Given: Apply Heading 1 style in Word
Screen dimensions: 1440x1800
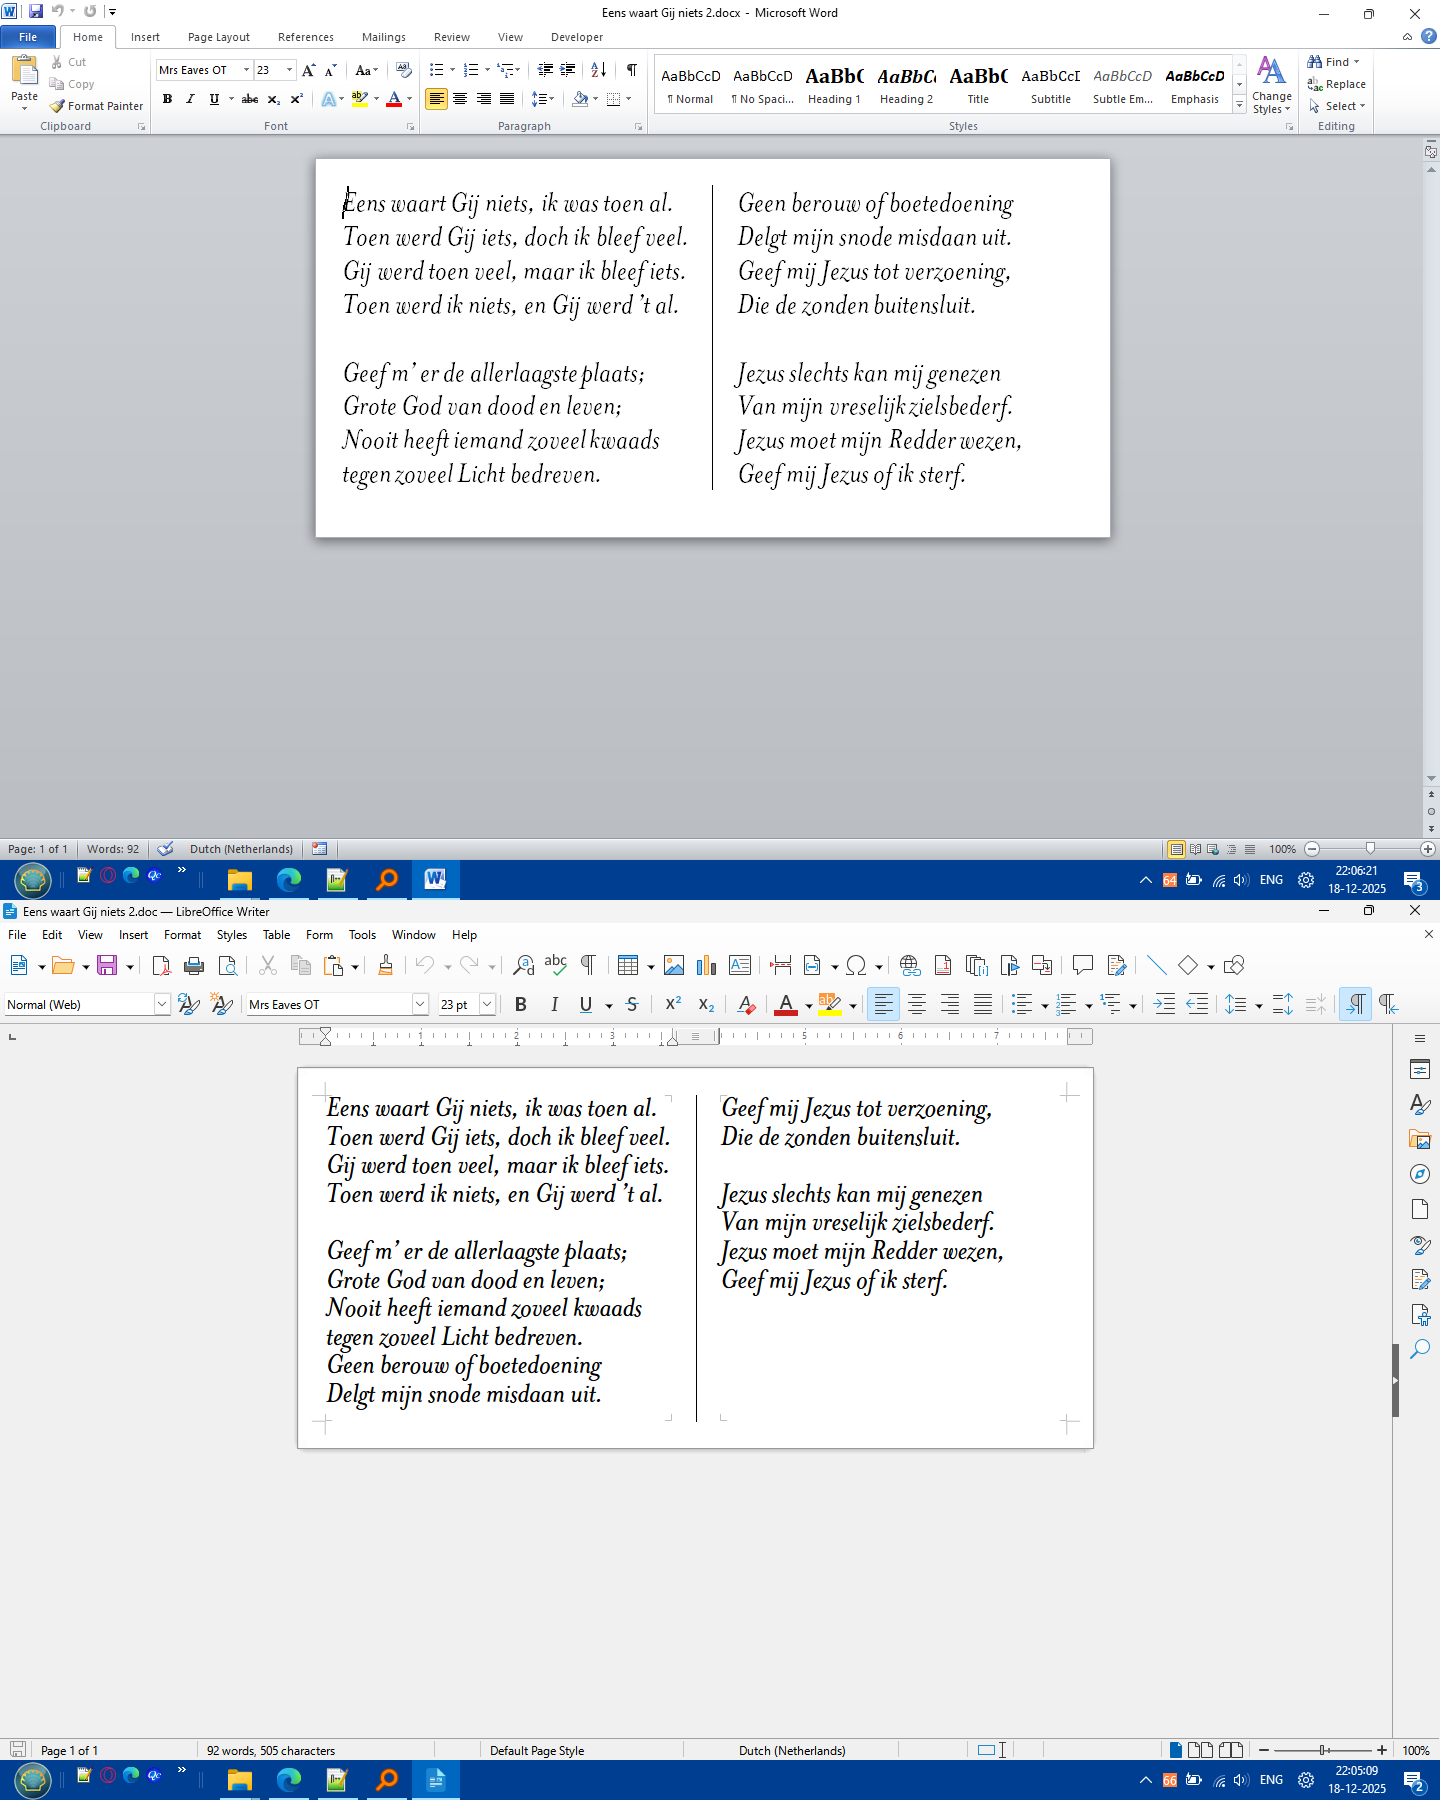Looking at the screenshot, I should [834, 85].
